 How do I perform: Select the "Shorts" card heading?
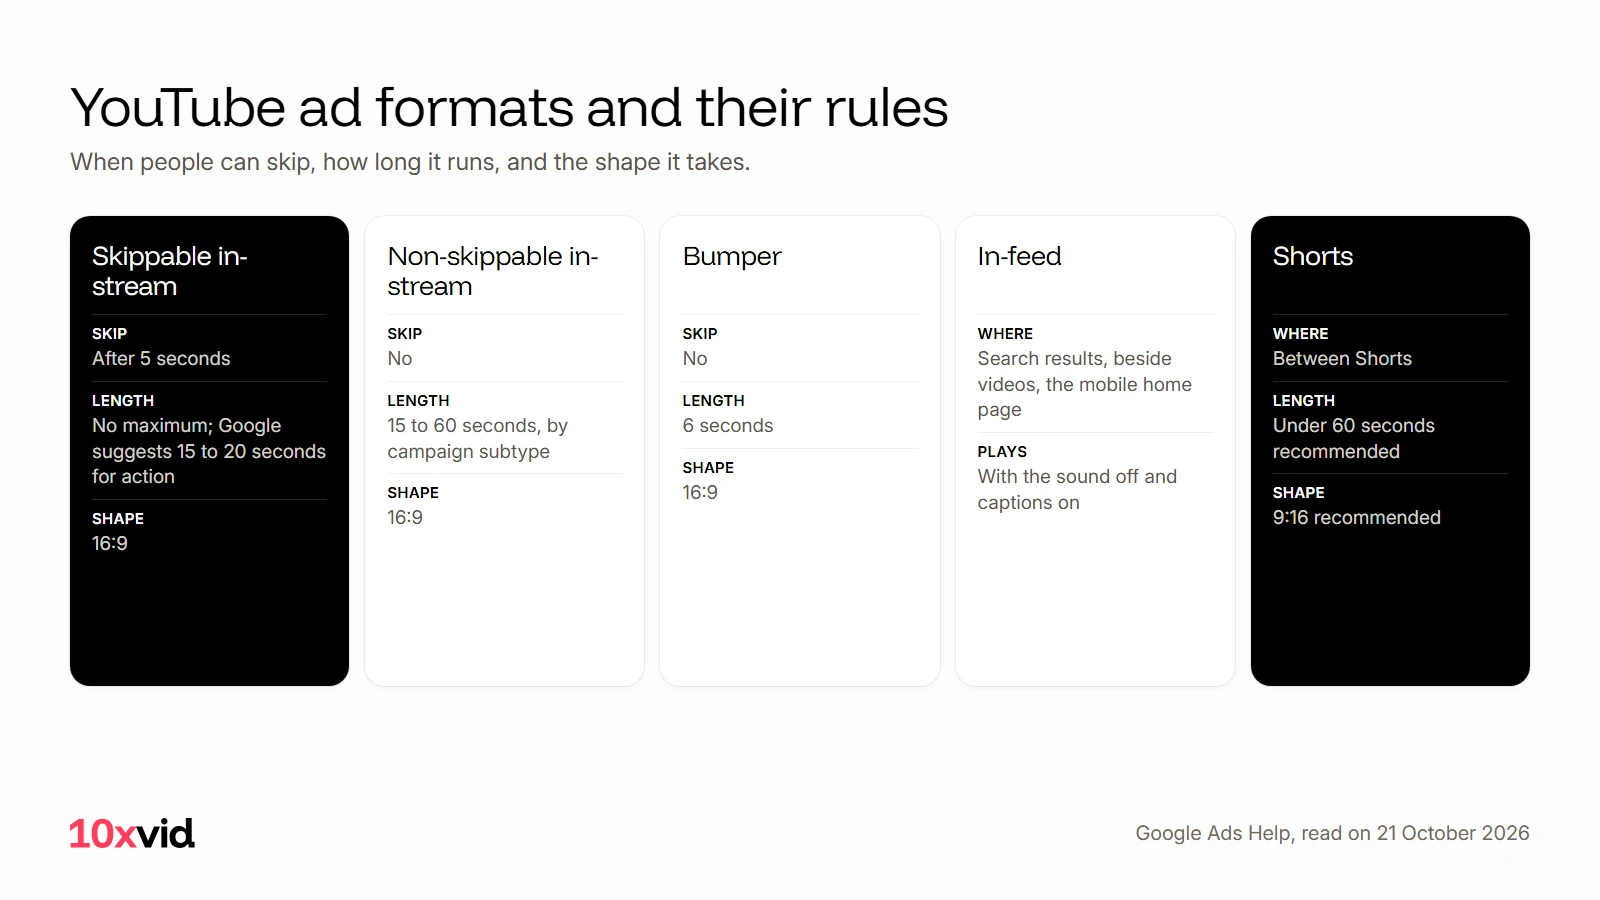click(1313, 256)
